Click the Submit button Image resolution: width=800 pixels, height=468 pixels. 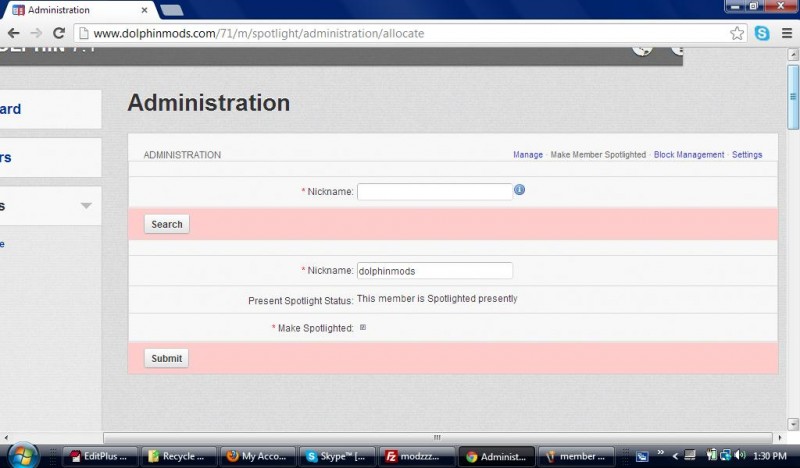pos(166,358)
